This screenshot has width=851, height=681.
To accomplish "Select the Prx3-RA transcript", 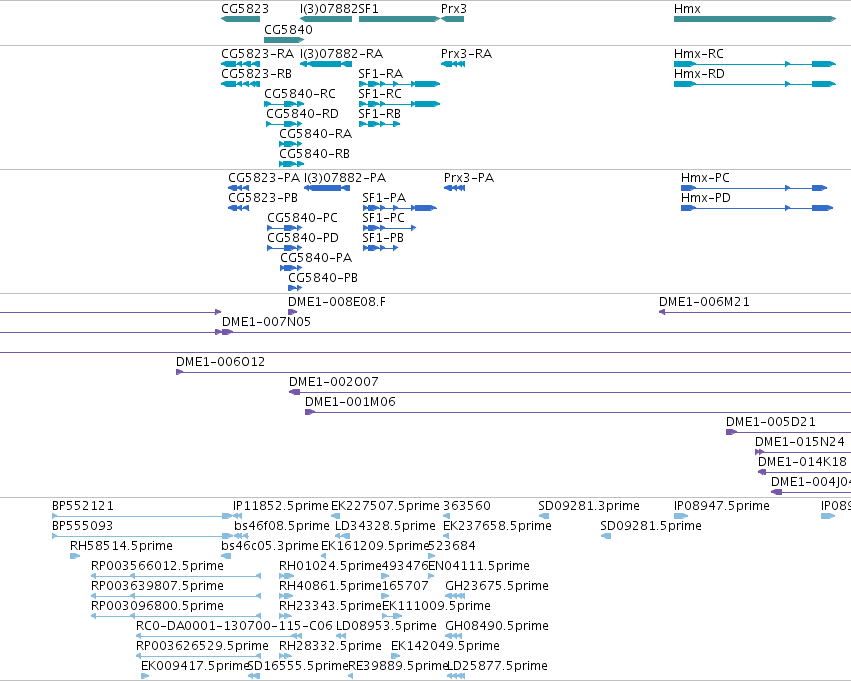I will click(453, 64).
